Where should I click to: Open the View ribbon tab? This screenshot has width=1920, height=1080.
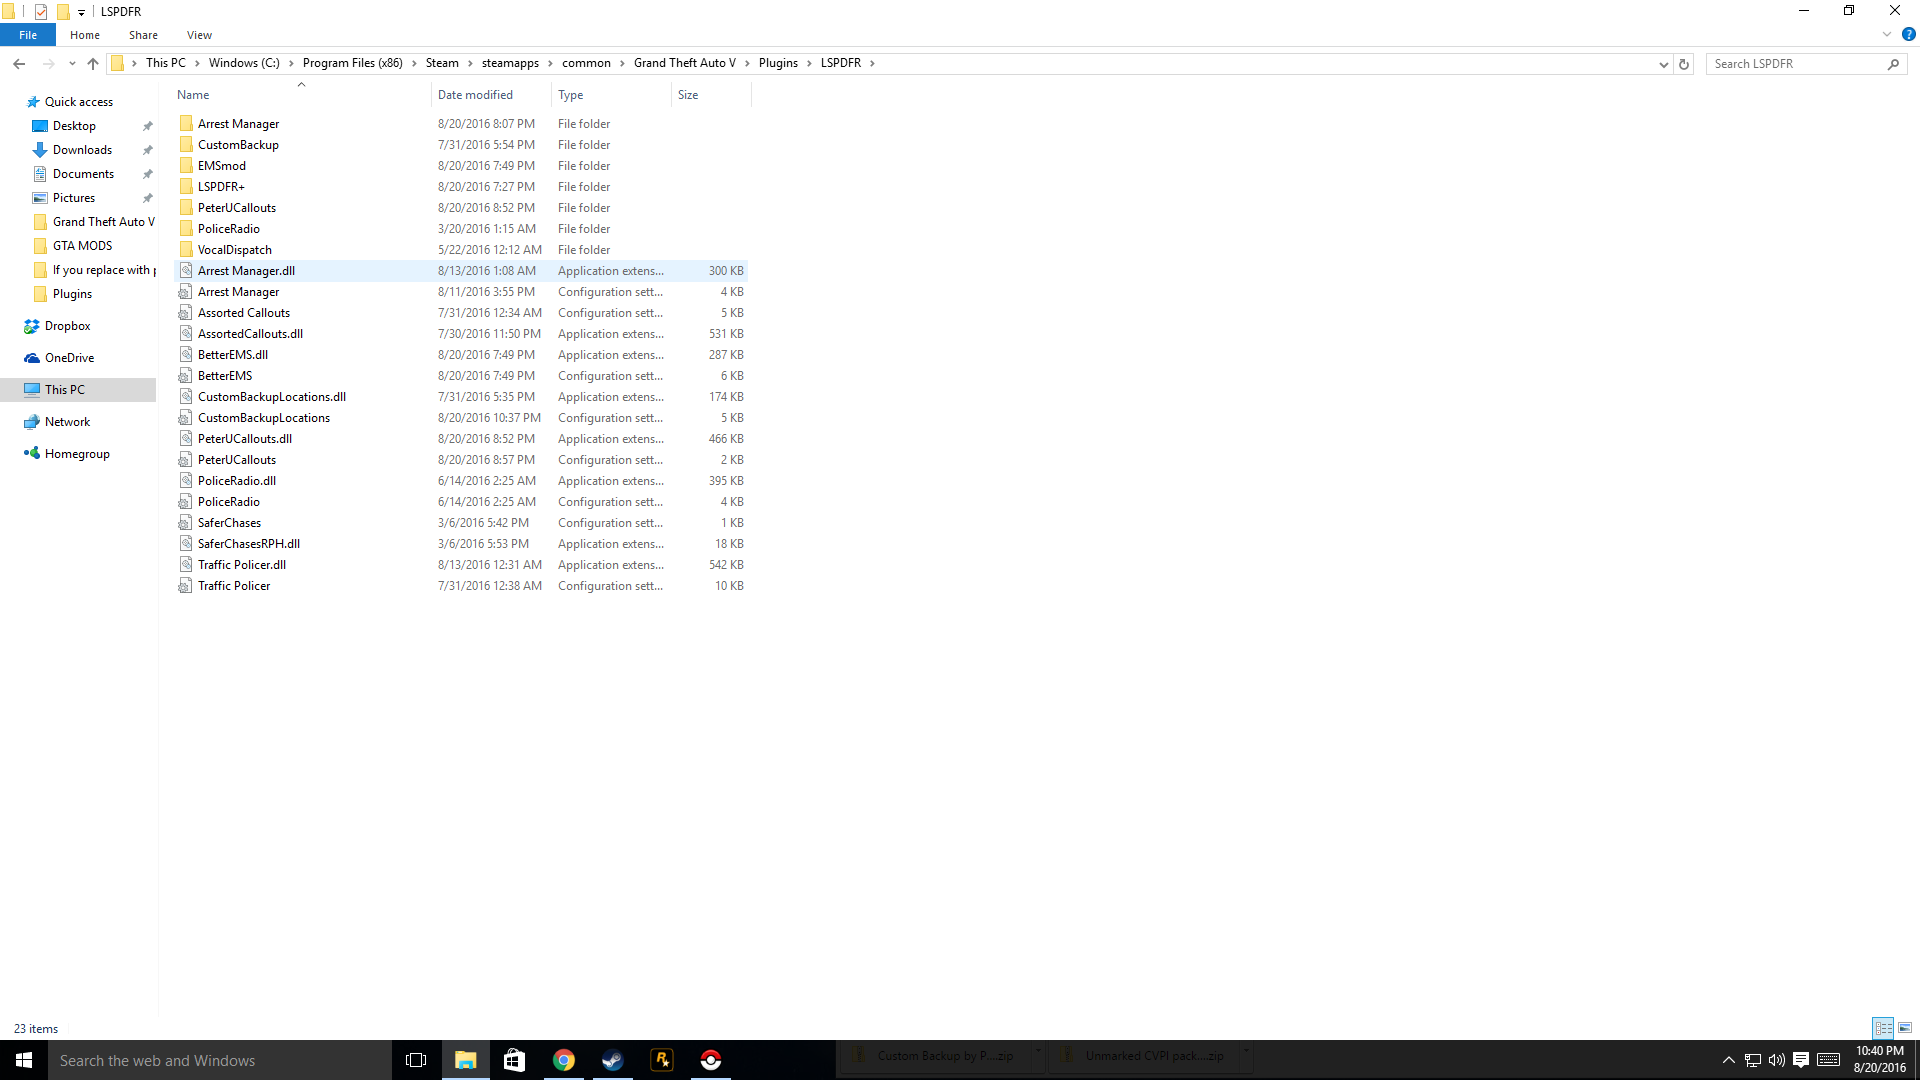[199, 35]
